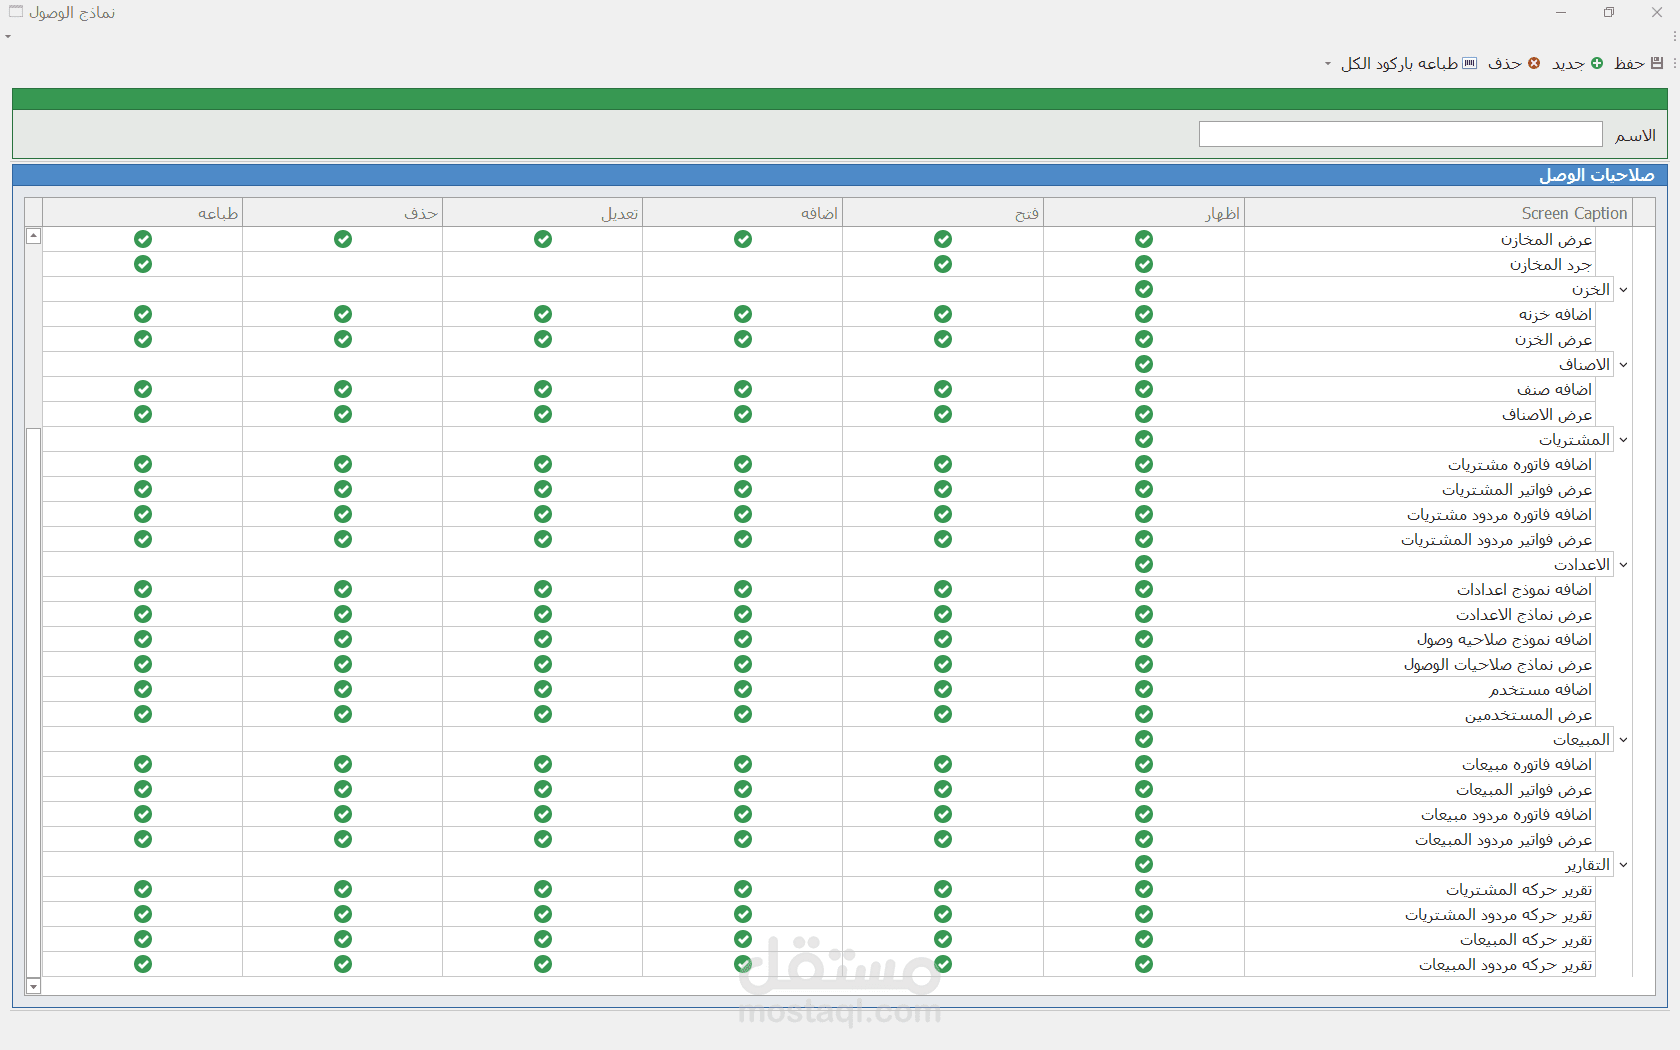Toggle حذف check for اضافه صنف
The image size is (1680, 1050).
(343, 389)
